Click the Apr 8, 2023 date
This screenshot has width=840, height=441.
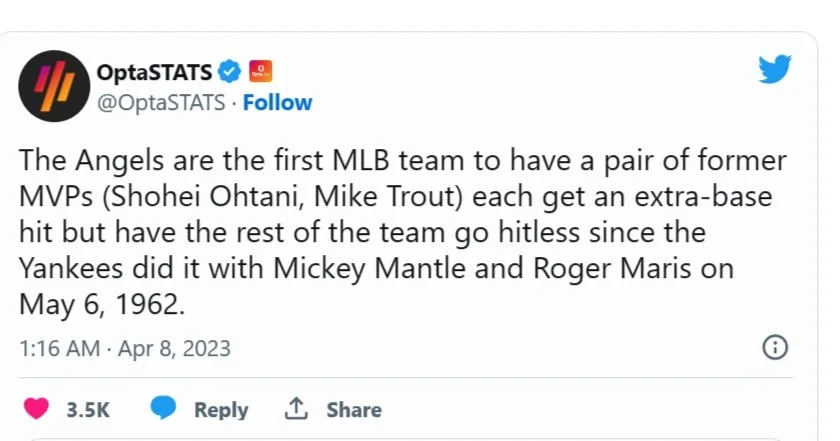click(178, 349)
